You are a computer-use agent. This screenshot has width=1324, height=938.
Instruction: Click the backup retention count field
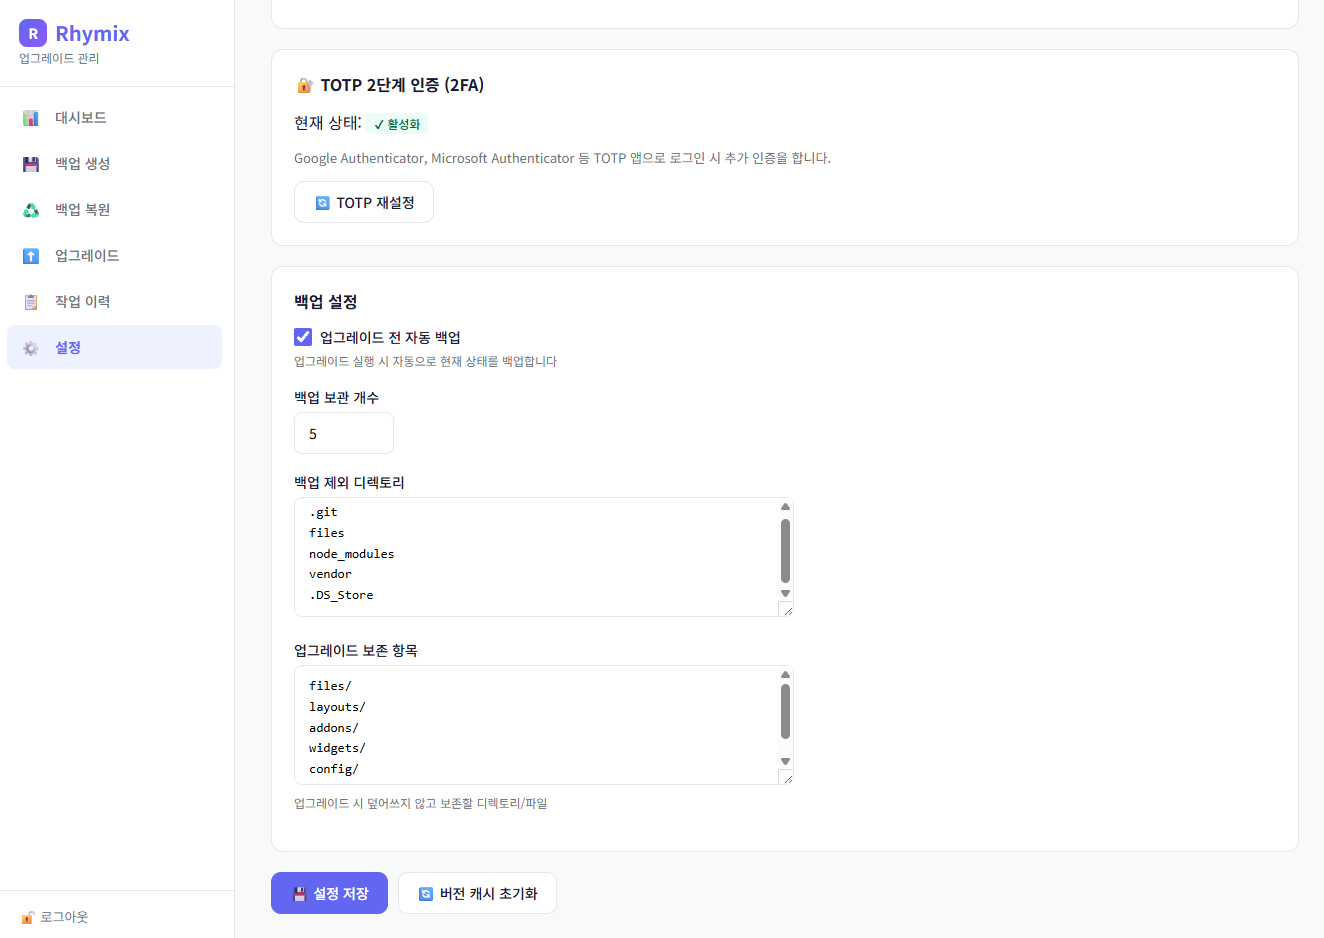point(344,433)
